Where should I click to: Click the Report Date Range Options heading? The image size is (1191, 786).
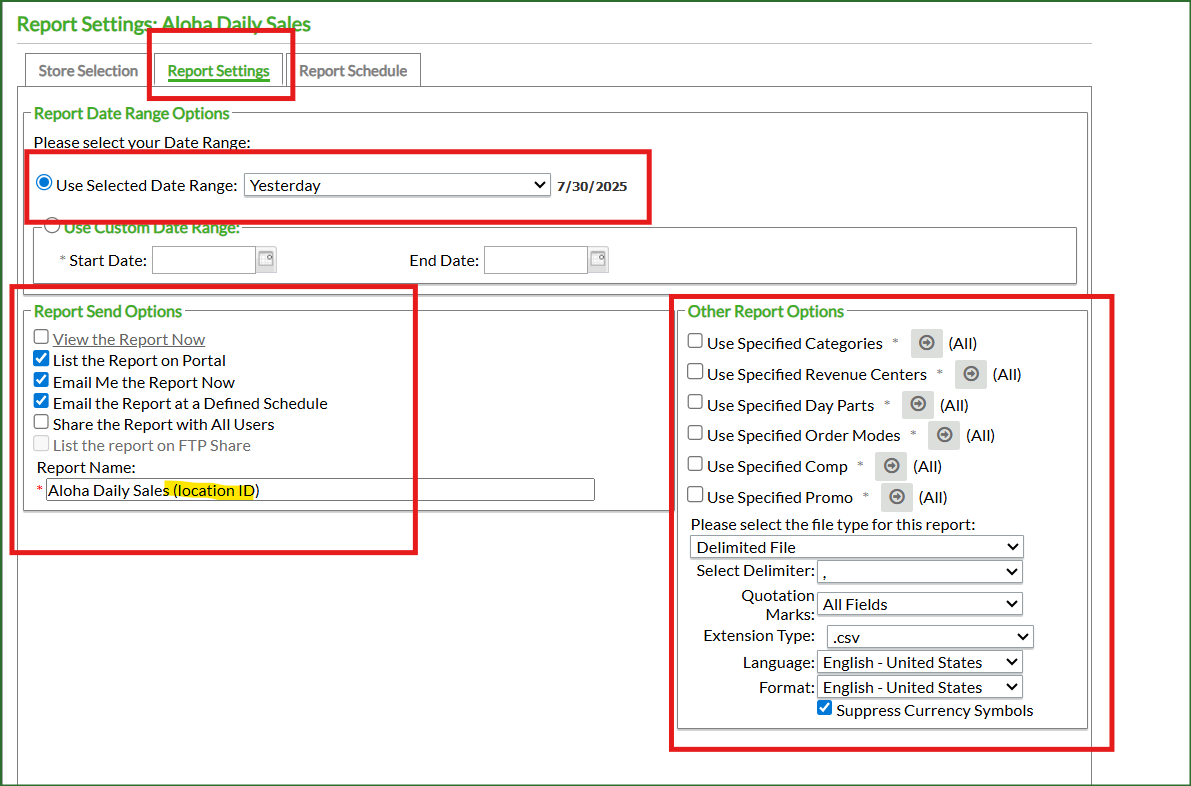pos(131,113)
